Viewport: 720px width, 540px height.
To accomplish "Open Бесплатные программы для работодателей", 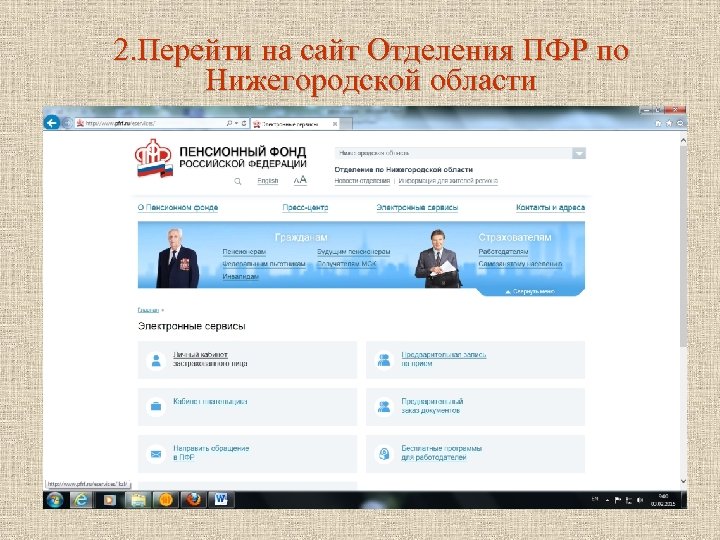I will click(x=441, y=453).
